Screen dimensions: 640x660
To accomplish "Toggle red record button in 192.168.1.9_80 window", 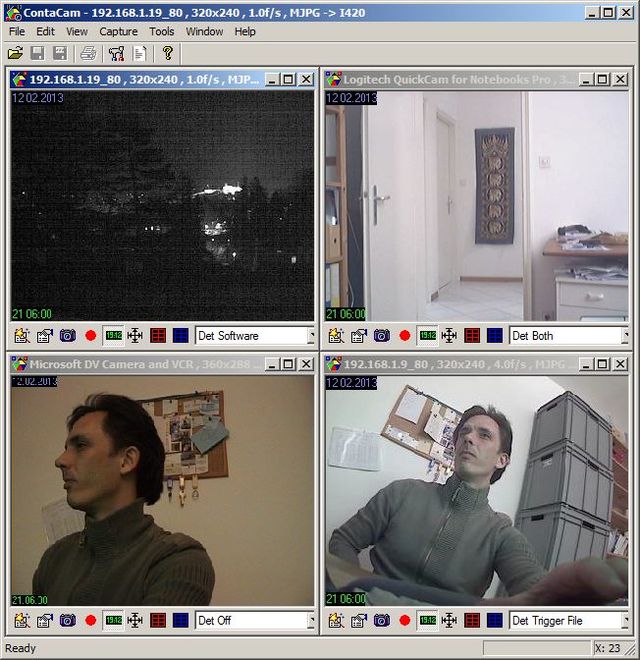I will (x=405, y=621).
